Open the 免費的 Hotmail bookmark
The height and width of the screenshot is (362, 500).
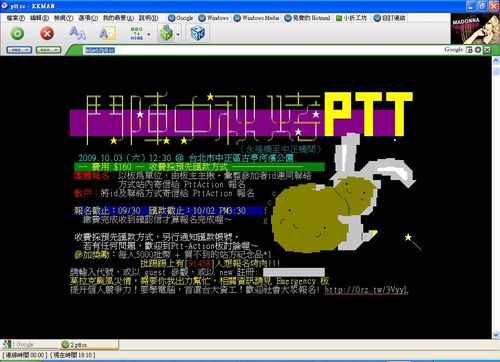pos(307,18)
